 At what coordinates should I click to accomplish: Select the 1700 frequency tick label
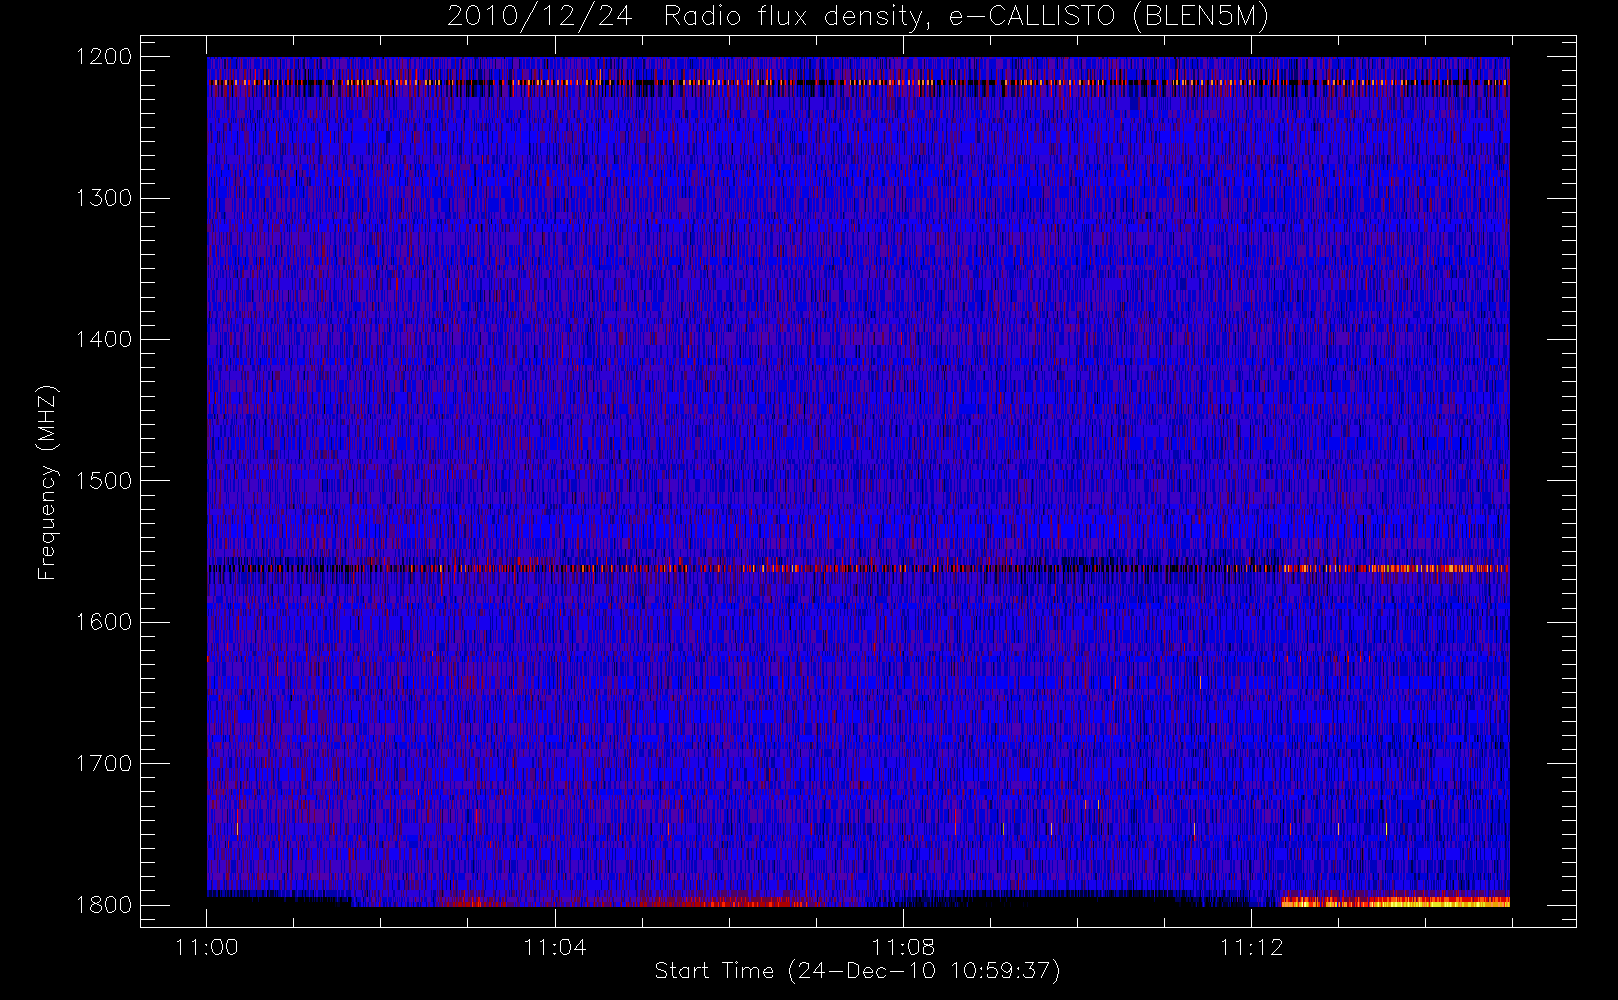[x=104, y=763]
